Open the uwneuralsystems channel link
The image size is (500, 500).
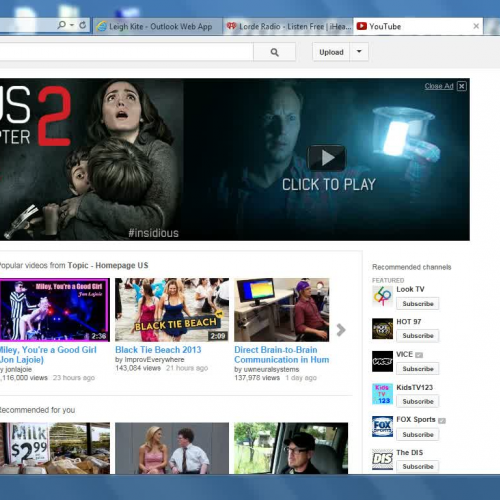tap(271, 369)
